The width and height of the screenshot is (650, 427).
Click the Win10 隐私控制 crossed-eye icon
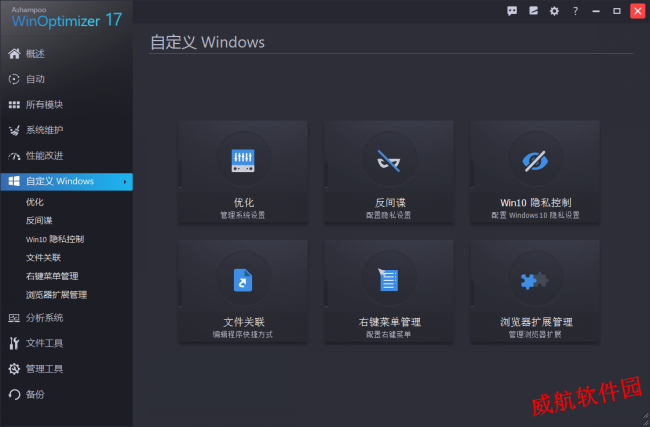535,161
